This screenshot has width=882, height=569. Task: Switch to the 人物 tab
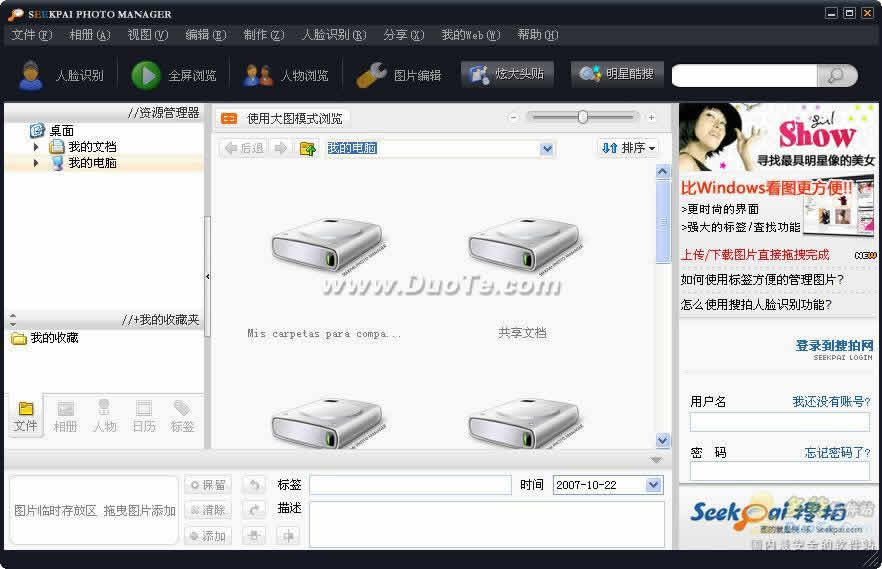(104, 417)
